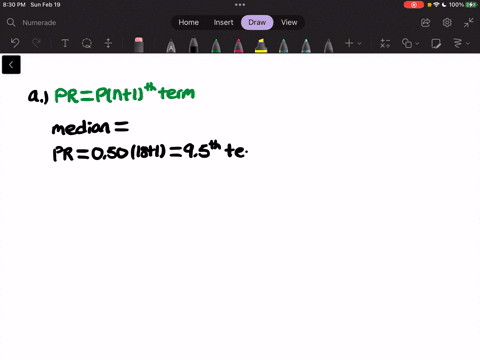Select the text pen marked A
The image size is (480, 360).
tap(171, 46)
